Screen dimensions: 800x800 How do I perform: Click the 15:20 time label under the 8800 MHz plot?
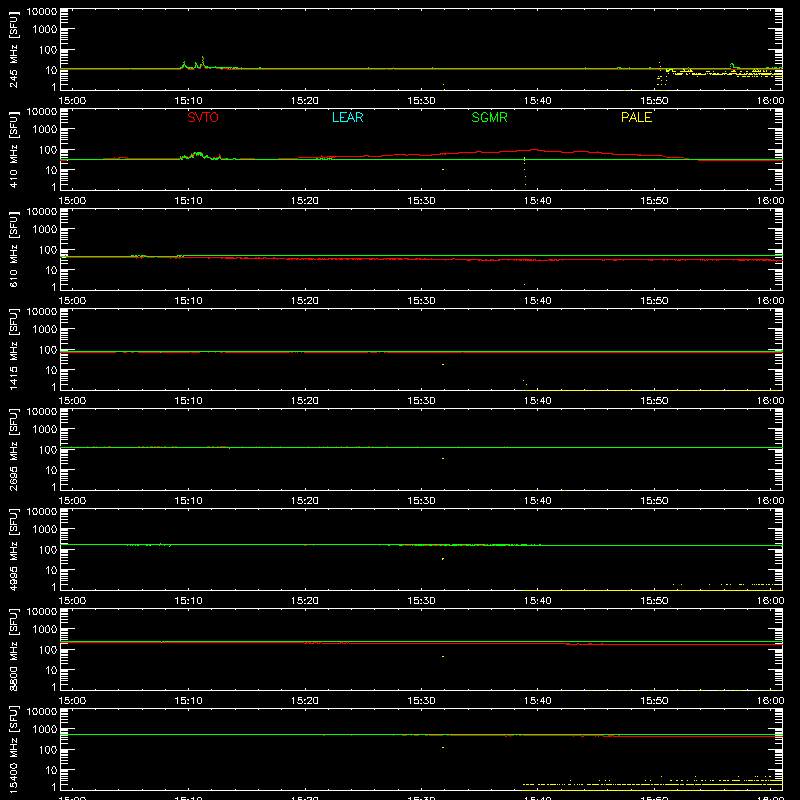click(x=305, y=701)
